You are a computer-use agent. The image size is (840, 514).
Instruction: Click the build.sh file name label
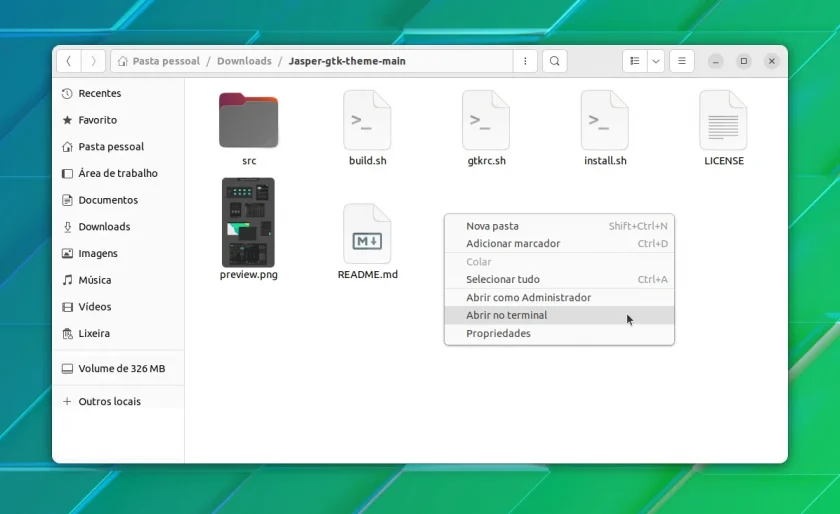[368, 161]
